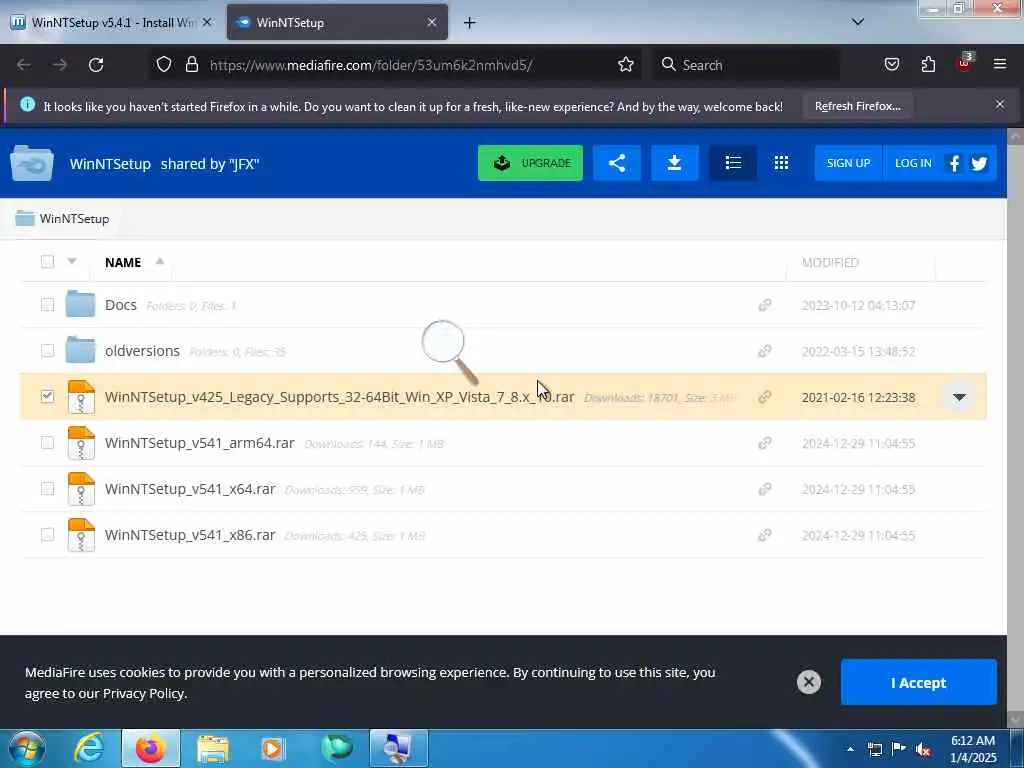Launch Internet Explorer from taskbar

click(89, 749)
